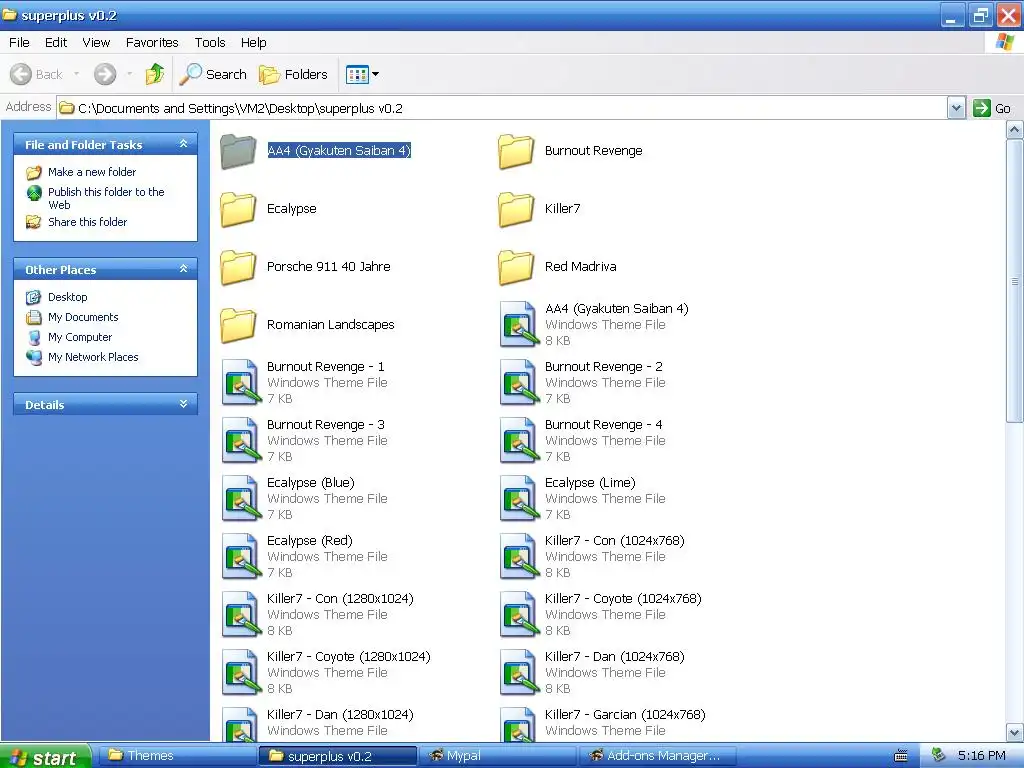Open the Edit menu
This screenshot has height=768, width=1024.
pyautogui.click(x=56, y=42)
